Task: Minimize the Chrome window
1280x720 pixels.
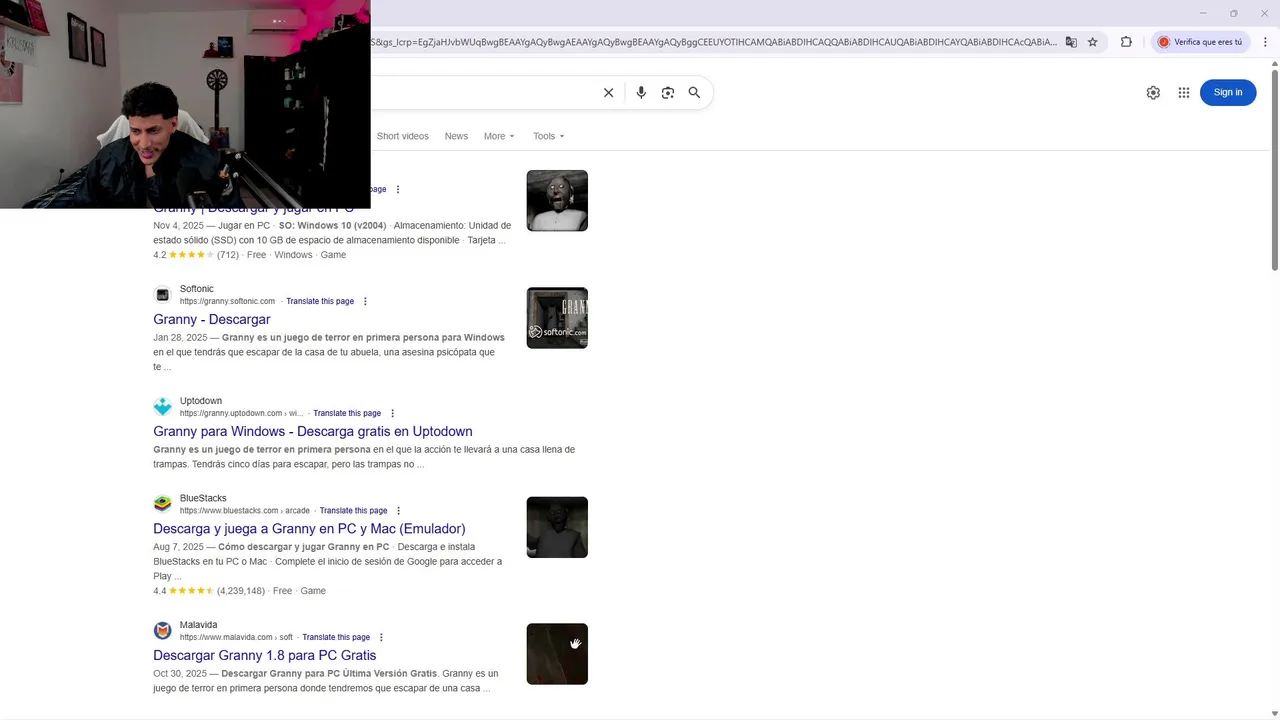Action: click(1203, 13)
